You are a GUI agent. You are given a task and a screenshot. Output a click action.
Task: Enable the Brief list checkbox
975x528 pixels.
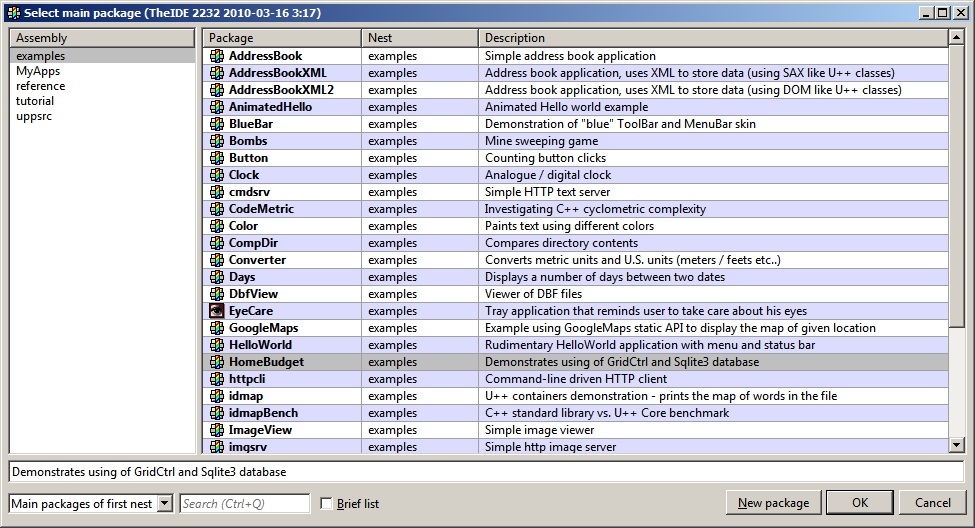(326, 504)
